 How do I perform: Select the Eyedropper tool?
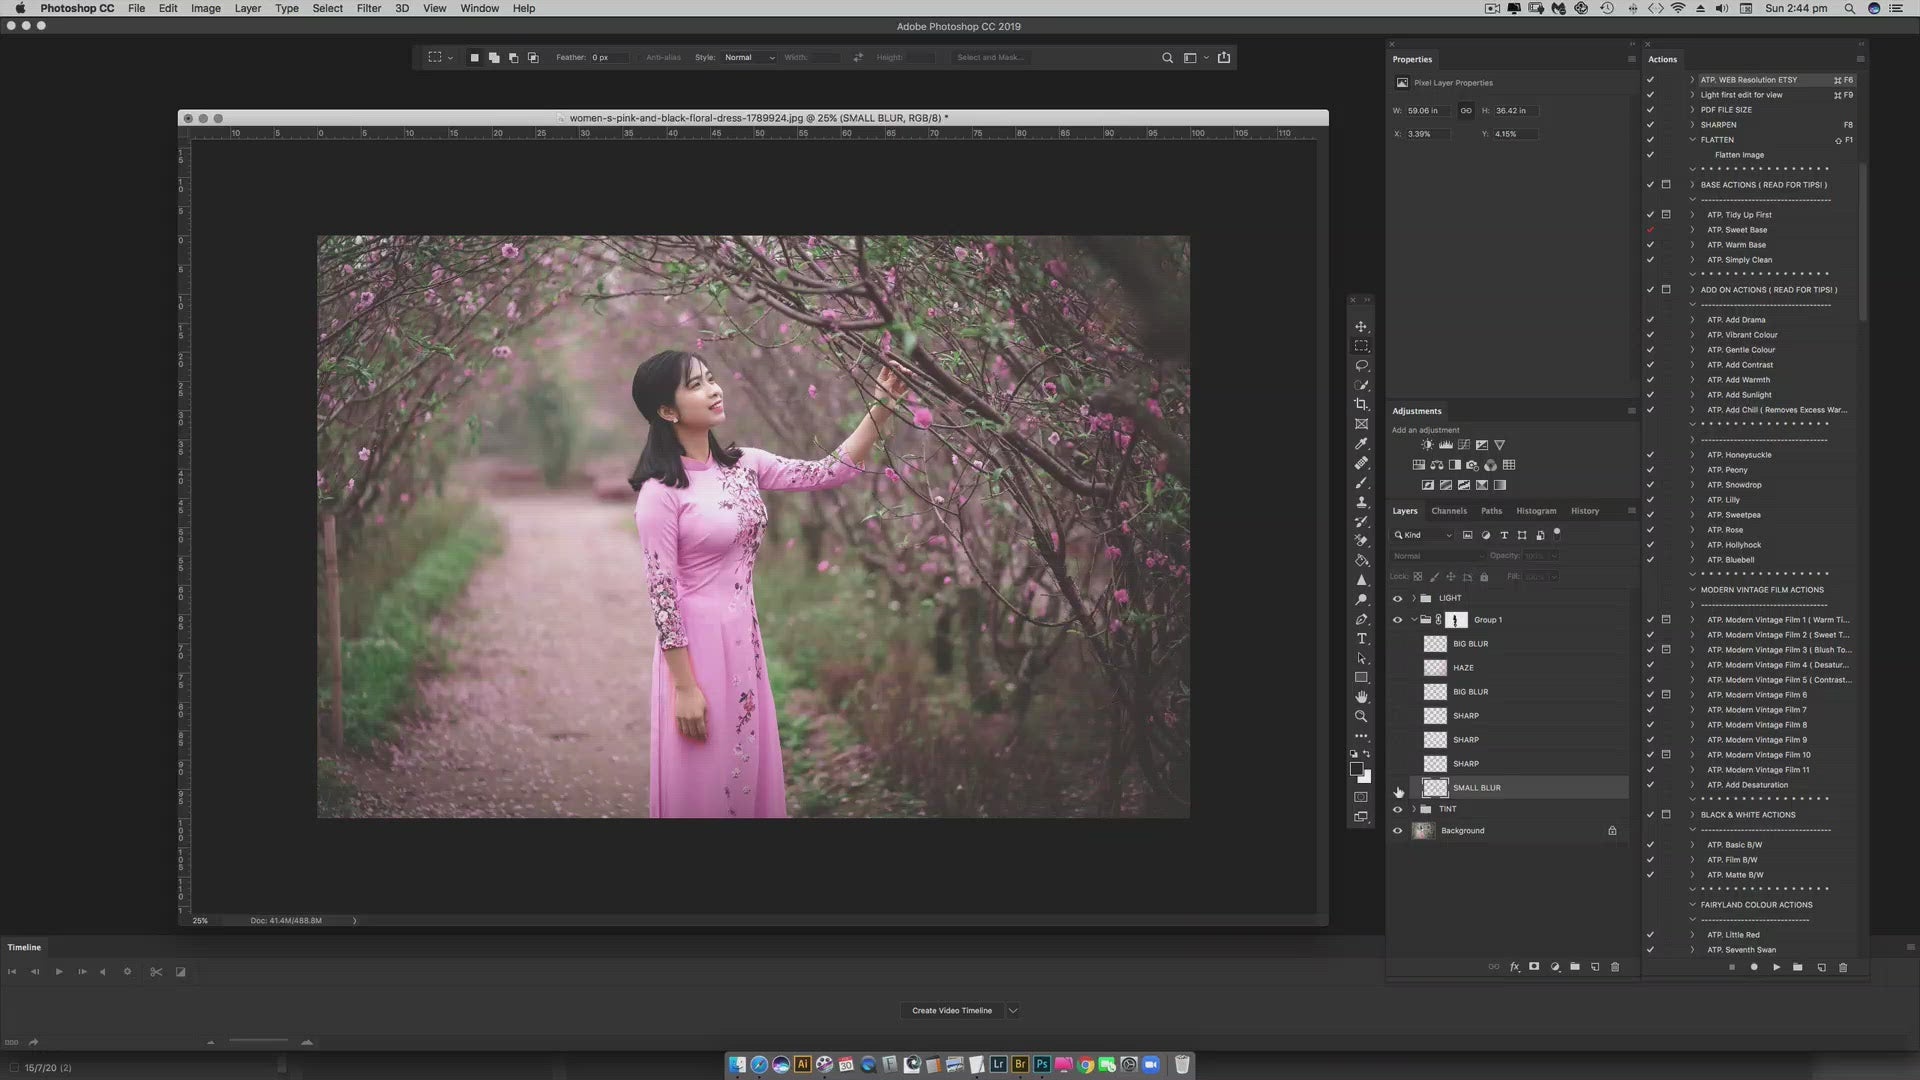point(1361,444)
